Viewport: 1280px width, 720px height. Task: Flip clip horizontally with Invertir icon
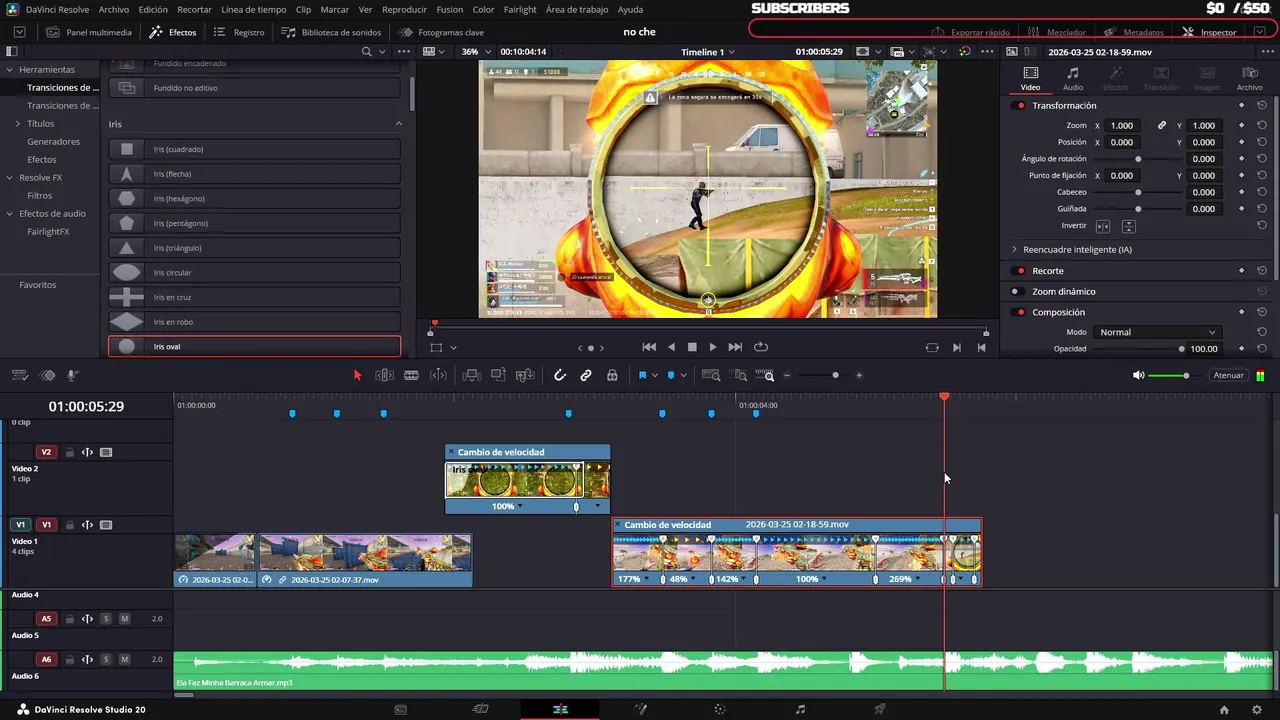[1103, 227]
